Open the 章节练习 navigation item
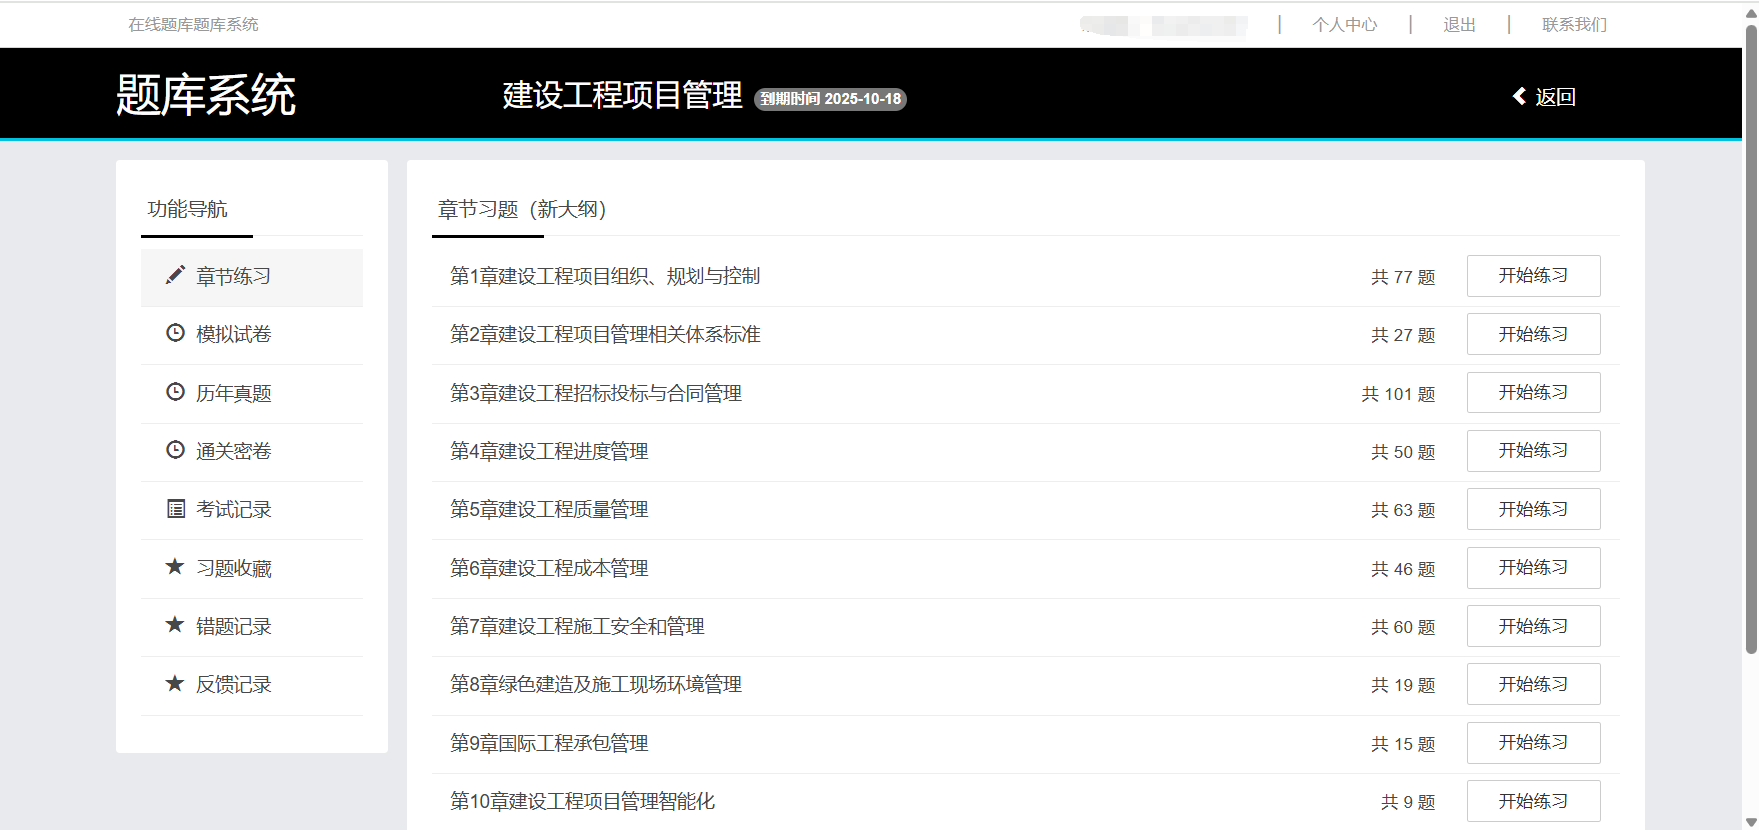This screenshot has height=830, width=1759. coord(252,277)
